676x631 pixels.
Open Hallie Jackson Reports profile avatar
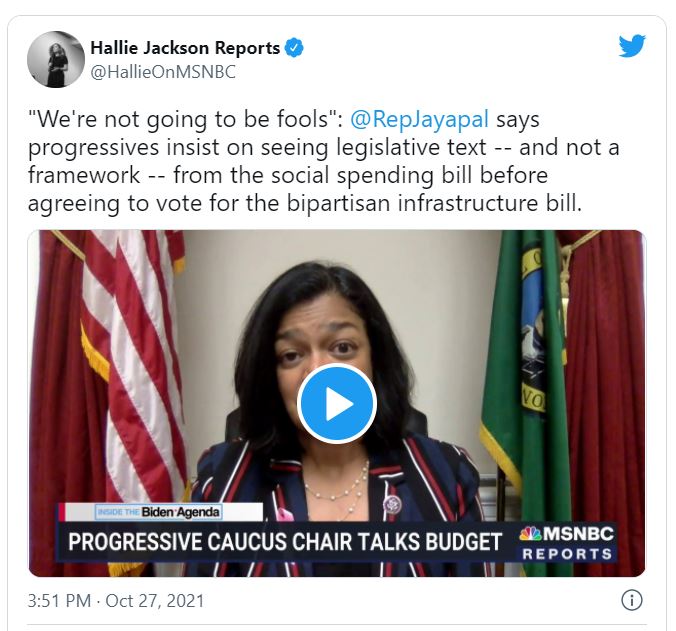point(56,59)
